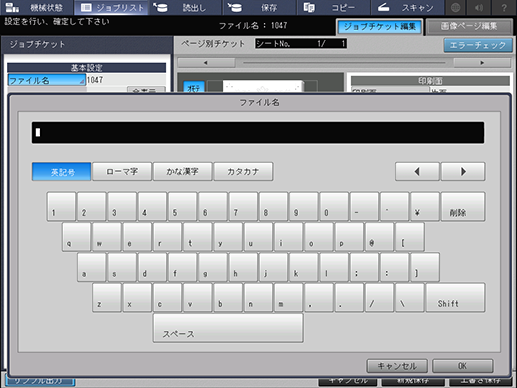Click the file name text input field
The image size is (517, 388).
[258, 133]
